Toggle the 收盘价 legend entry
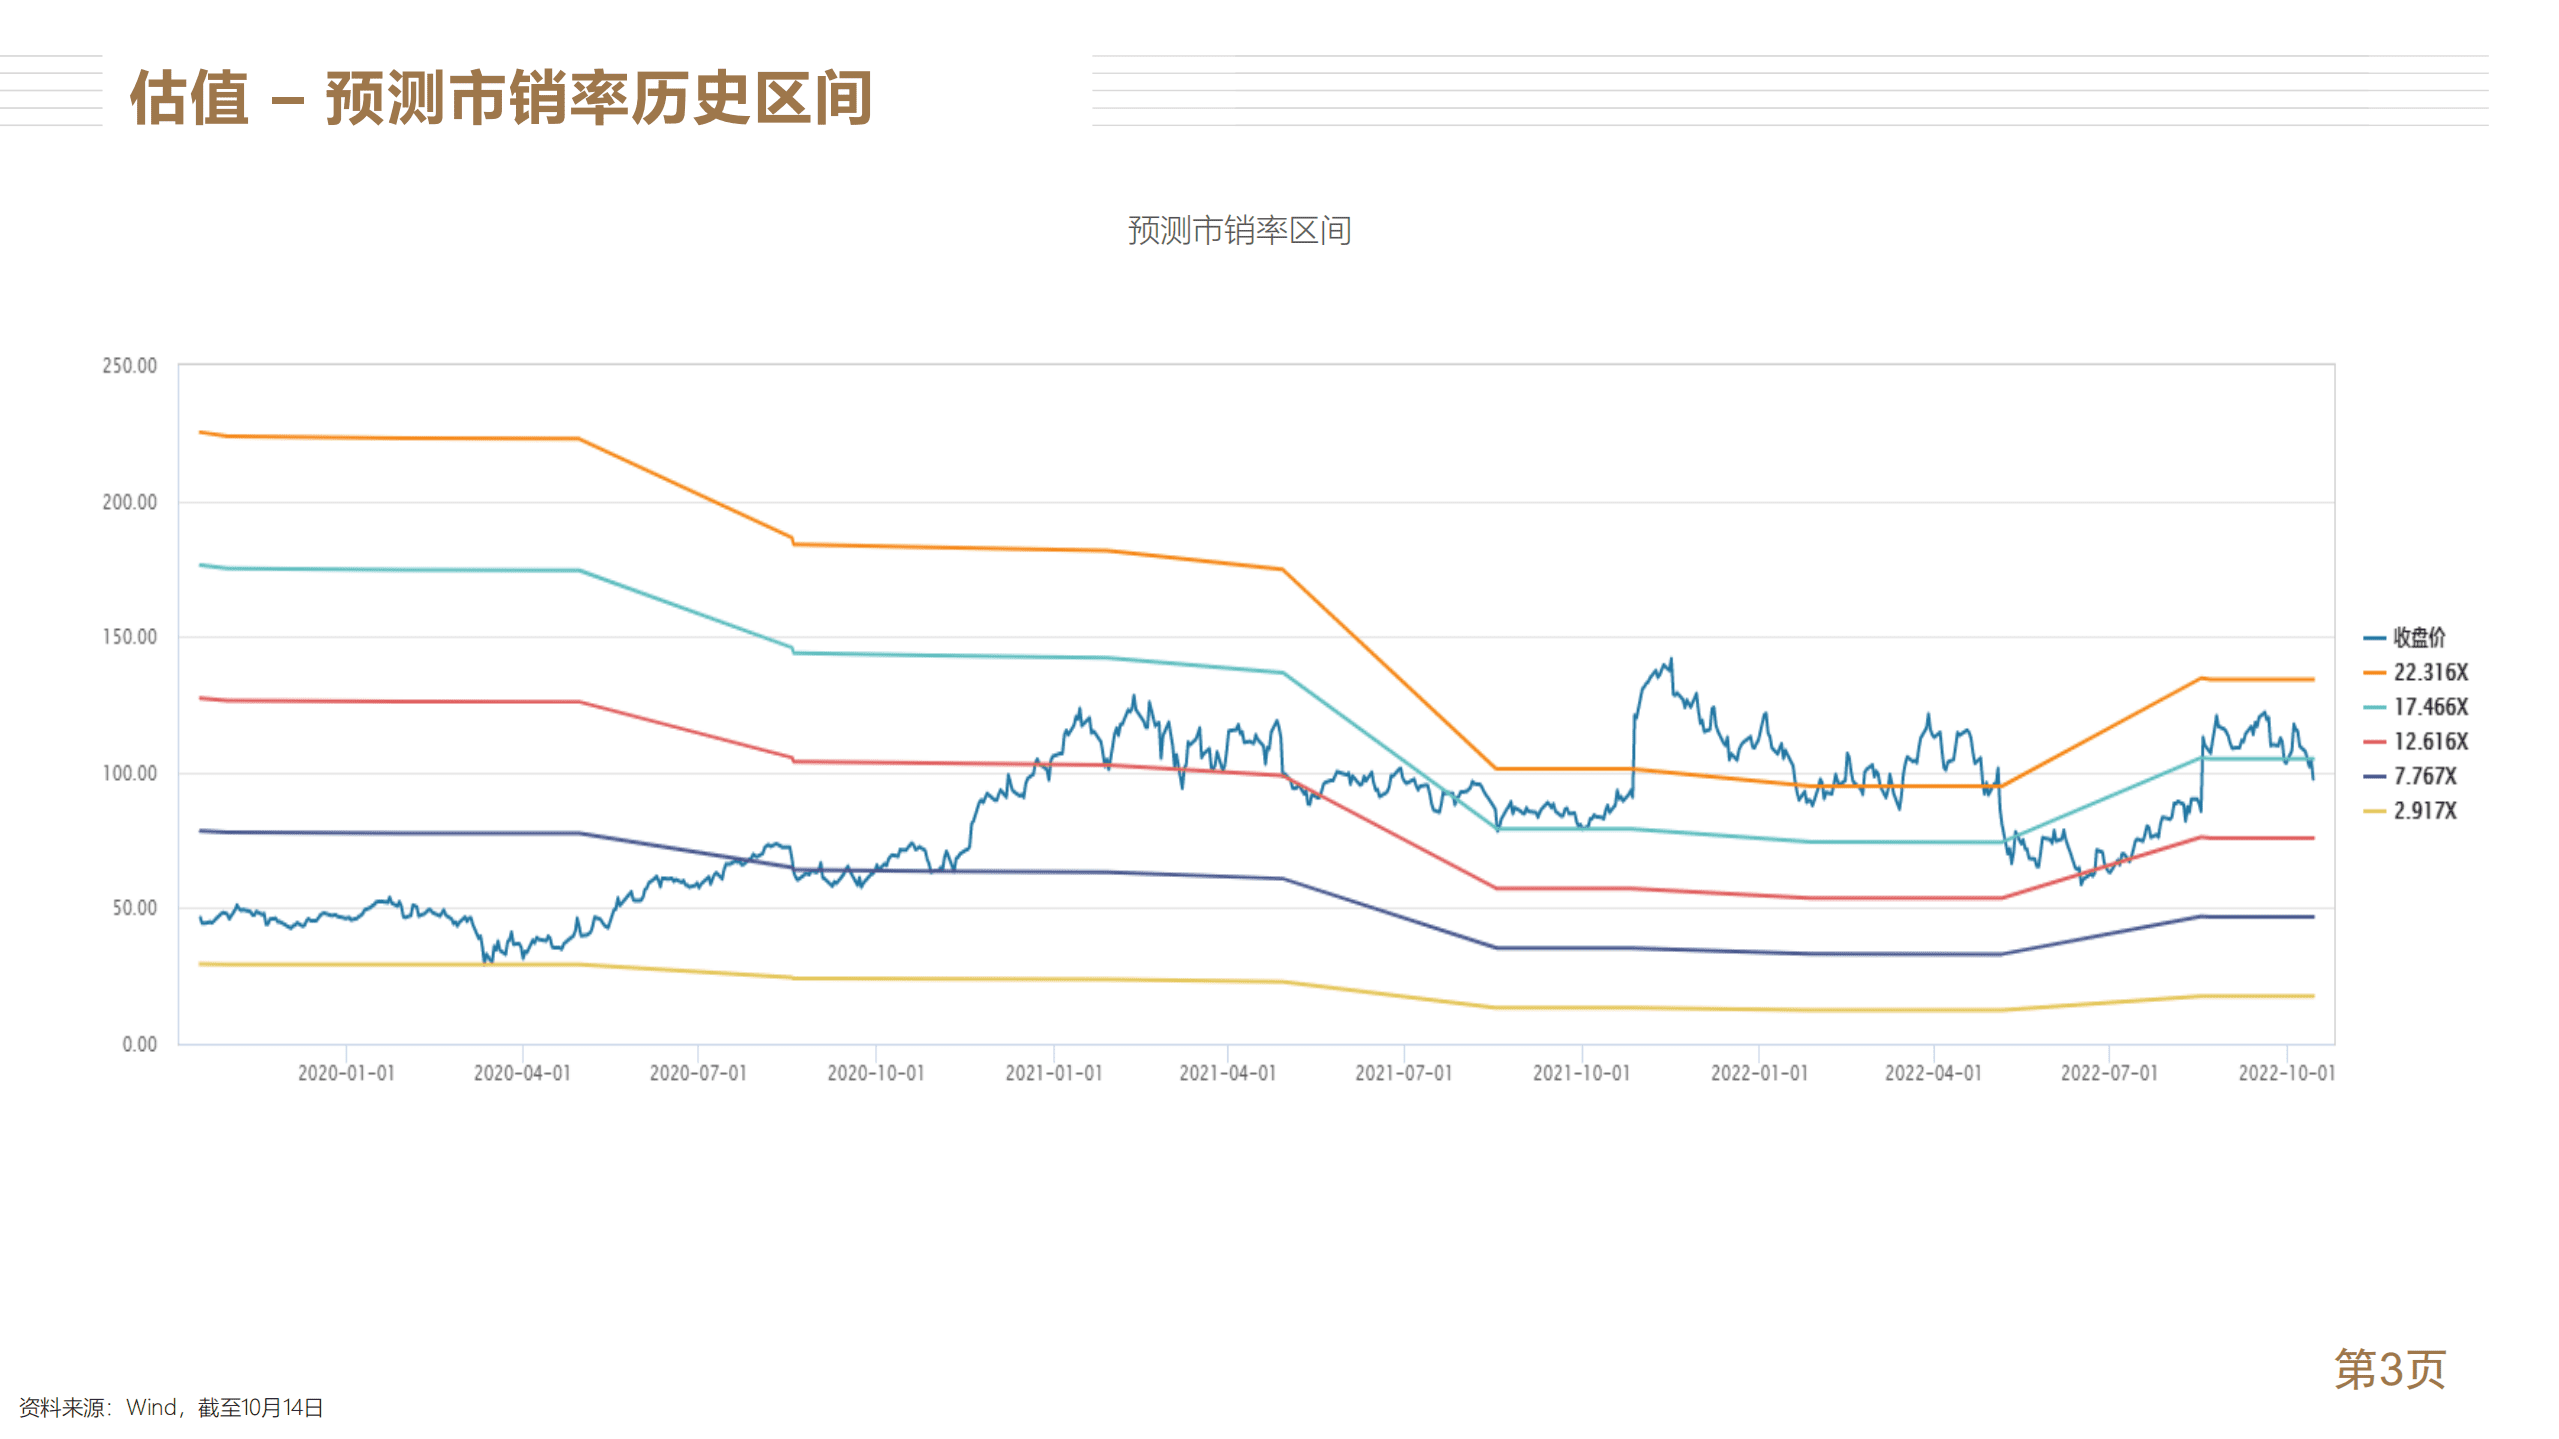The height and width of the screenshot is (1439, 2559). (2417, 637)
